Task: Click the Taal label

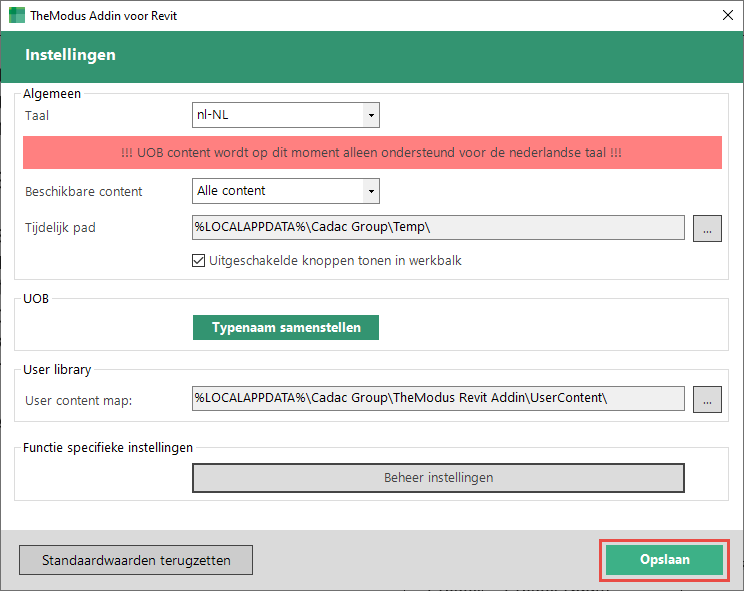Action: 37,116
